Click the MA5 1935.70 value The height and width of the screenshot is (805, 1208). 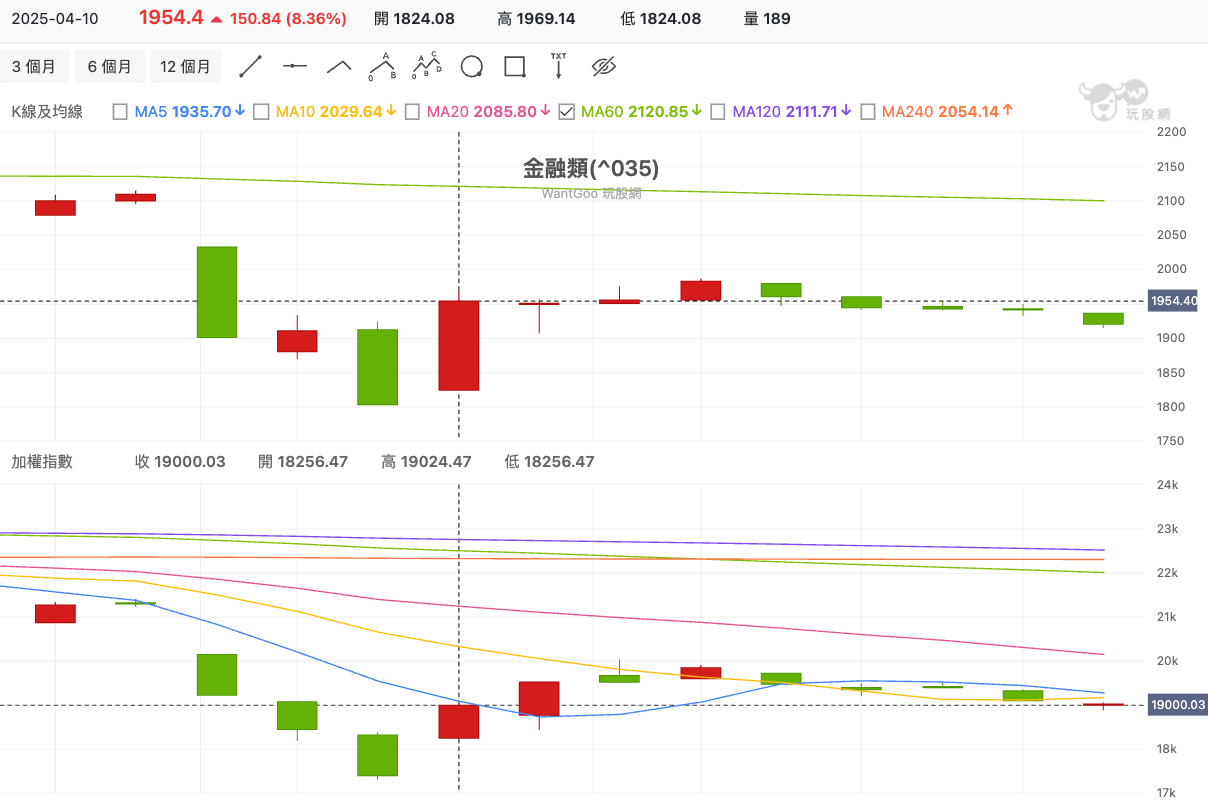point(190,112)
